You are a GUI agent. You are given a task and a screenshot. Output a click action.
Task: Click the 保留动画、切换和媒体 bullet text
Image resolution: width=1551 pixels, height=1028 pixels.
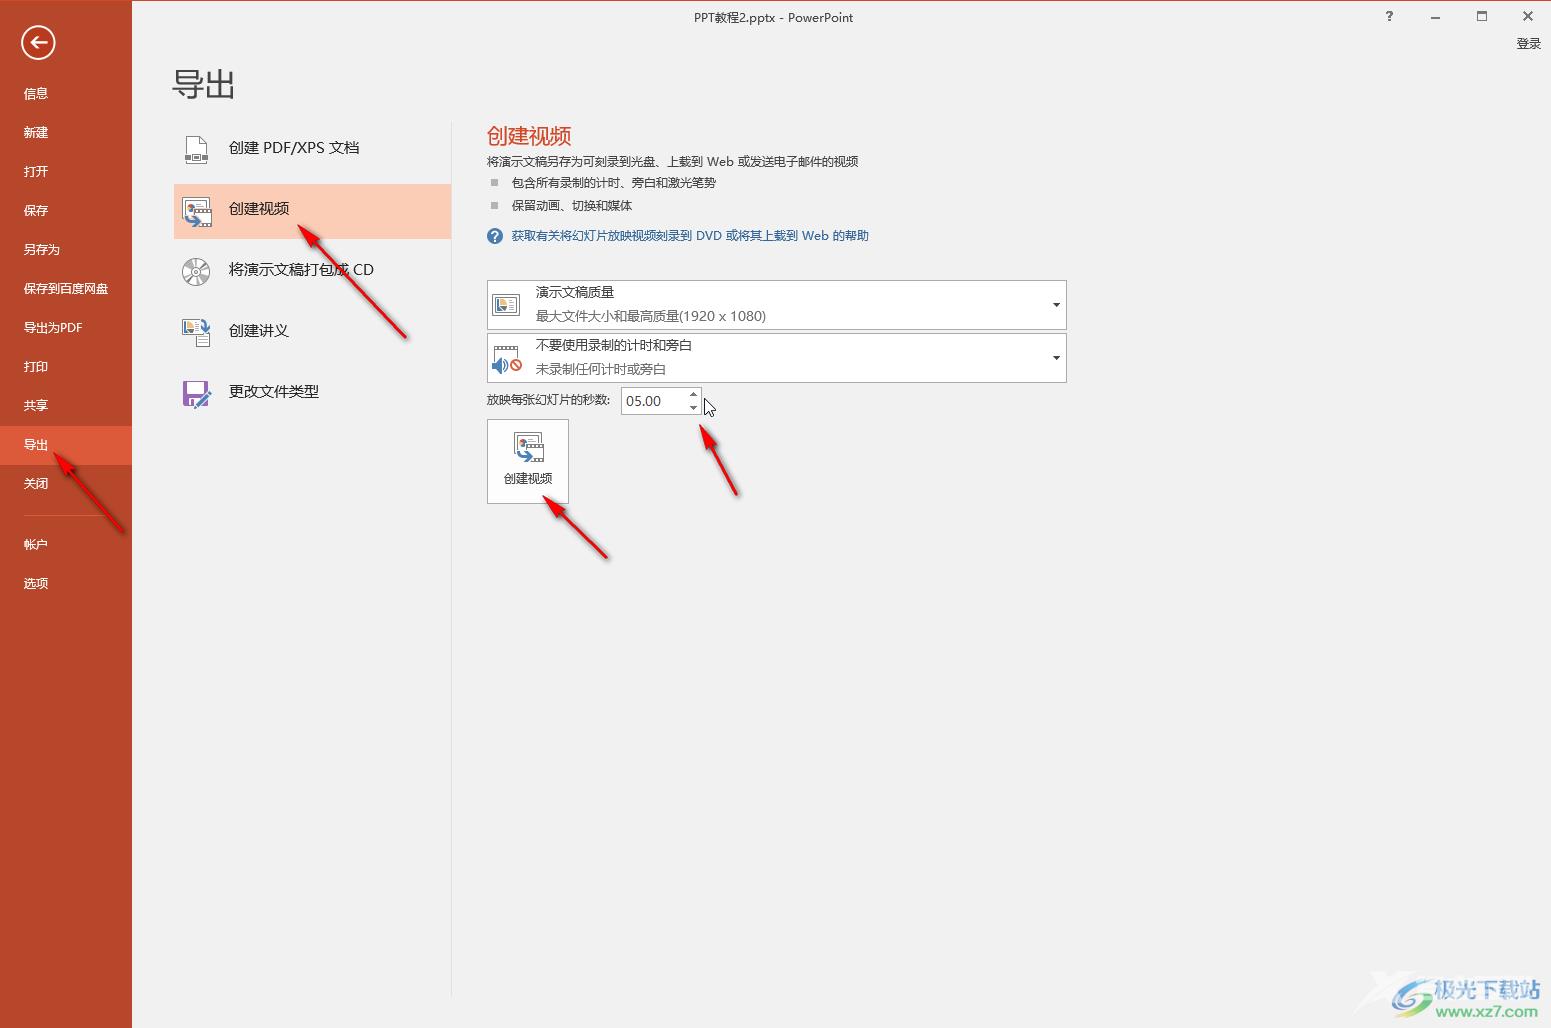click(572, 206)
